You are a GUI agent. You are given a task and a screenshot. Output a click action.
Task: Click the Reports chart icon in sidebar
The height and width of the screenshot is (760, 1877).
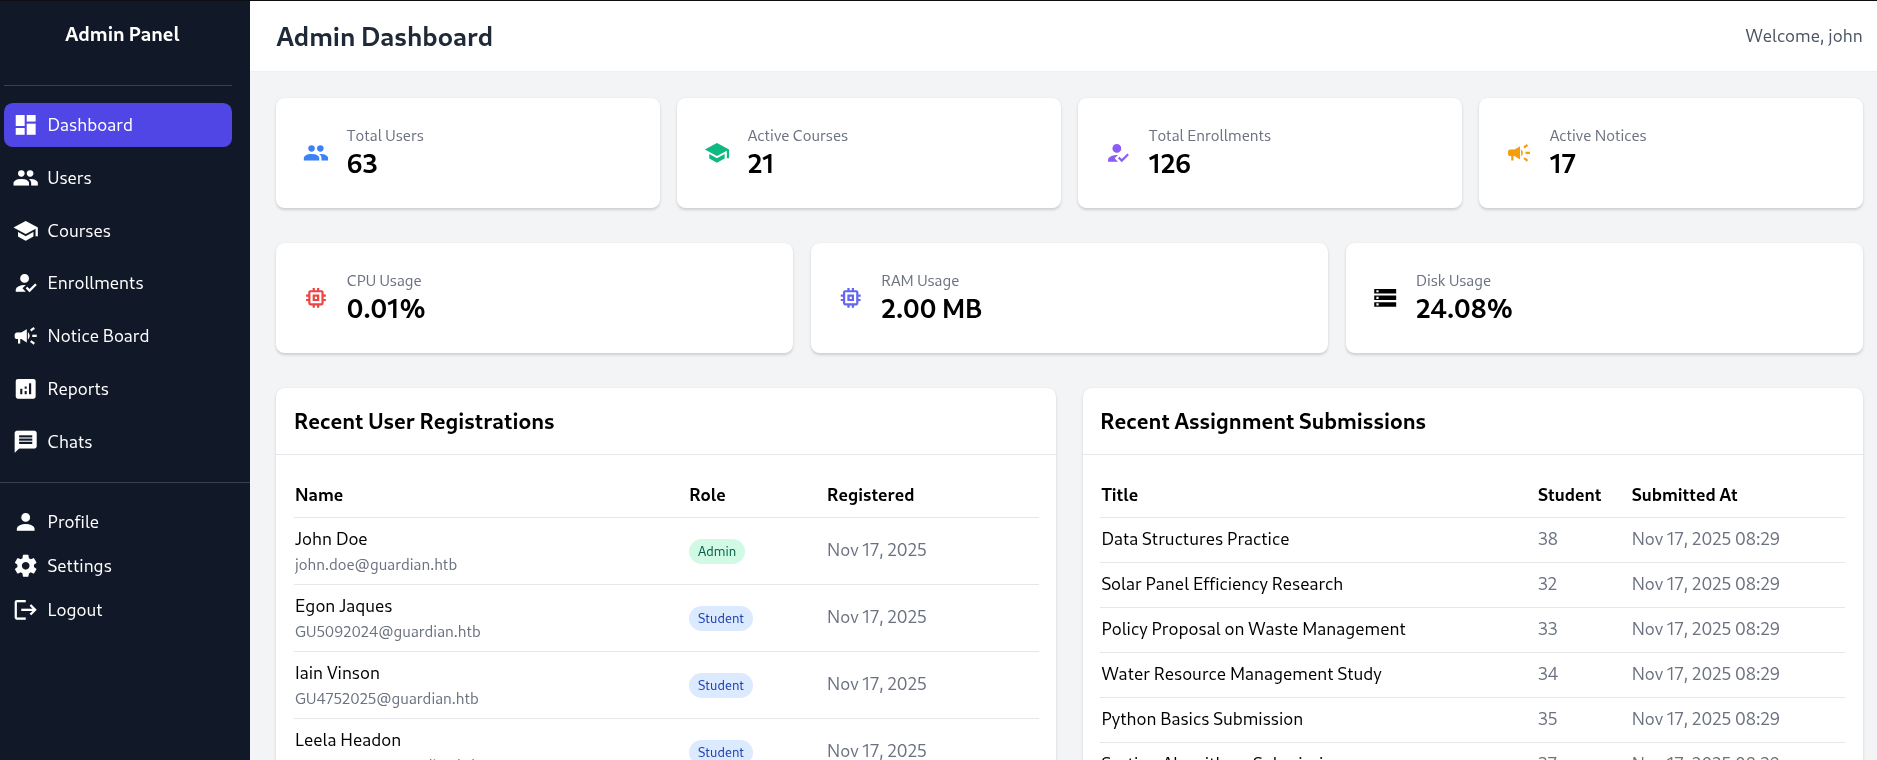(x=26, y=389)
